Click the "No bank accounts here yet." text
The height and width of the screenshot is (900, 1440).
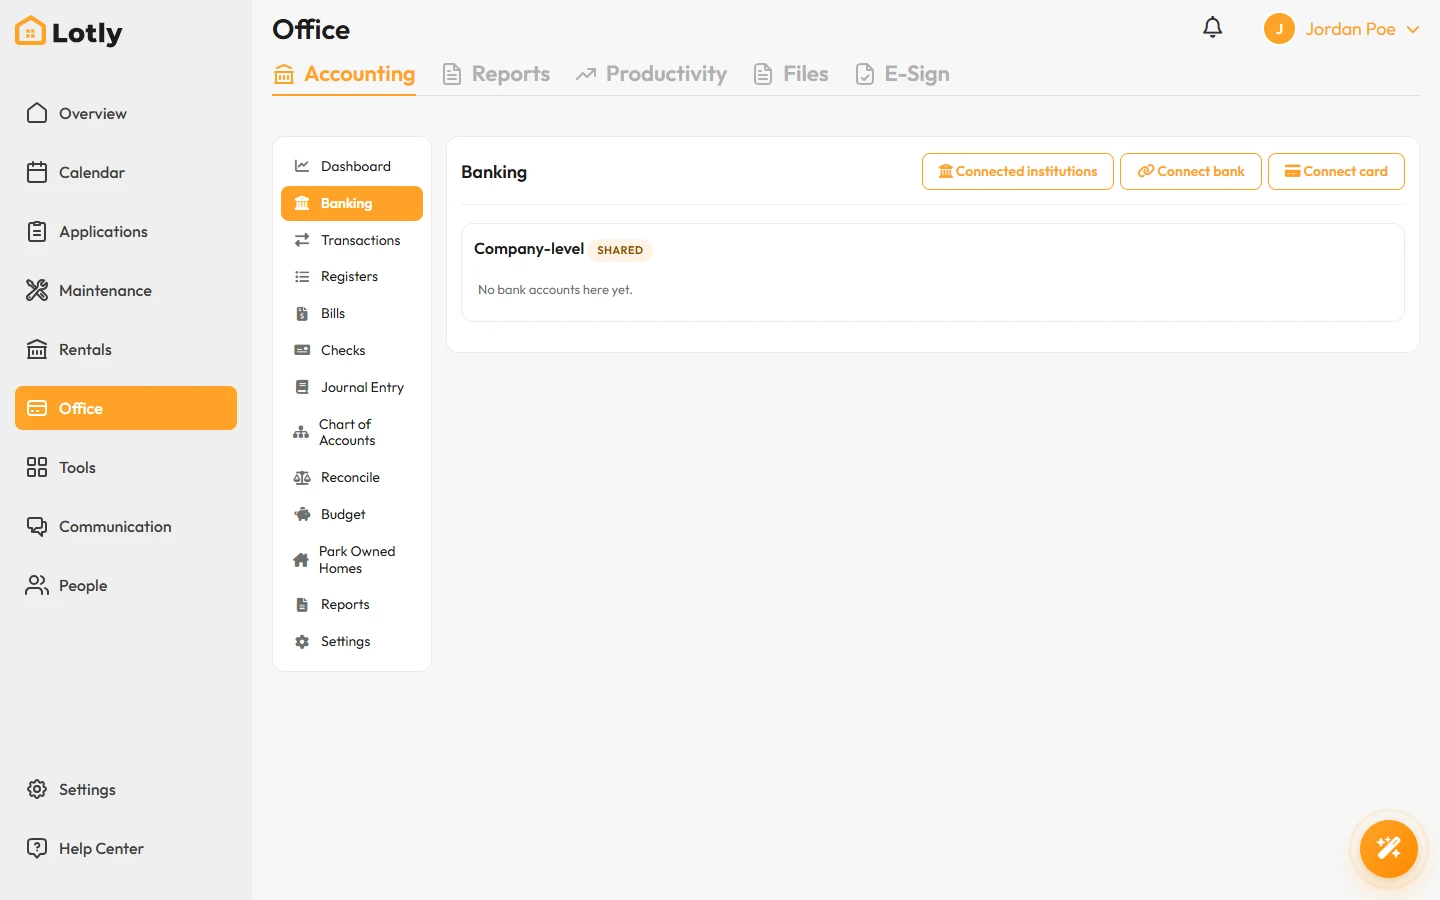point(555,290)
